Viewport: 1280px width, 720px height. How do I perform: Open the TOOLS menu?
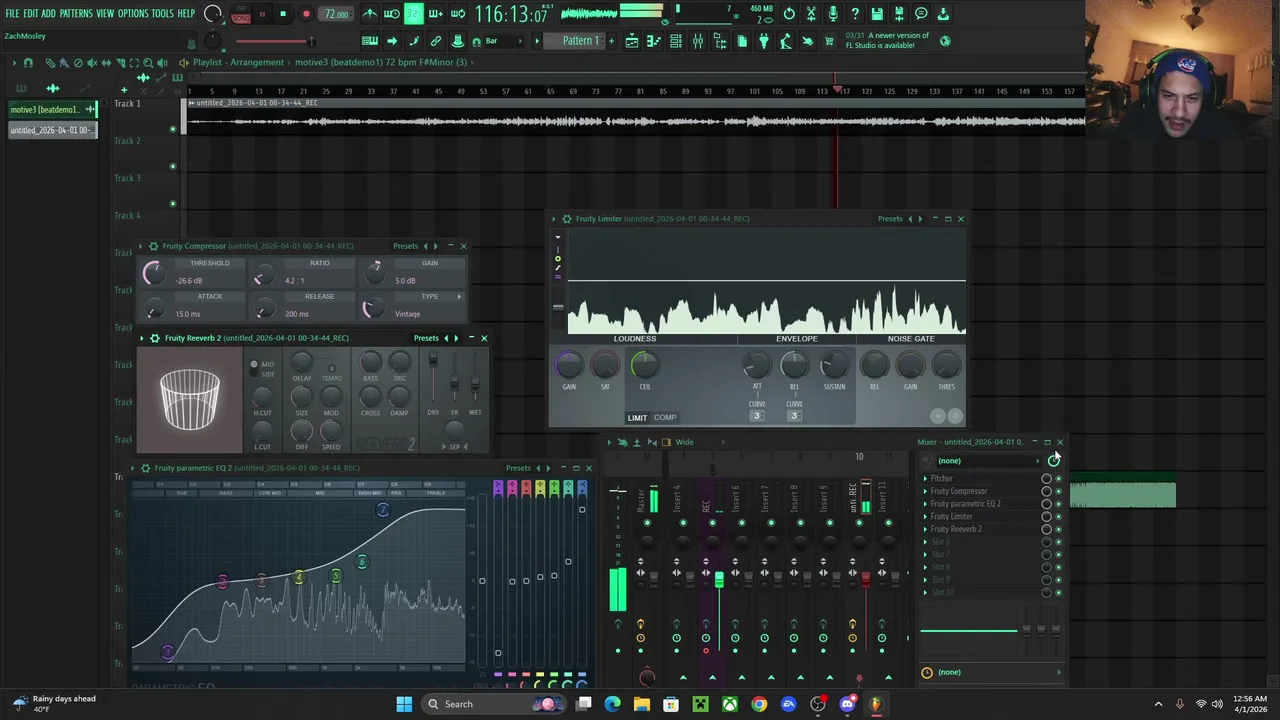162,14
